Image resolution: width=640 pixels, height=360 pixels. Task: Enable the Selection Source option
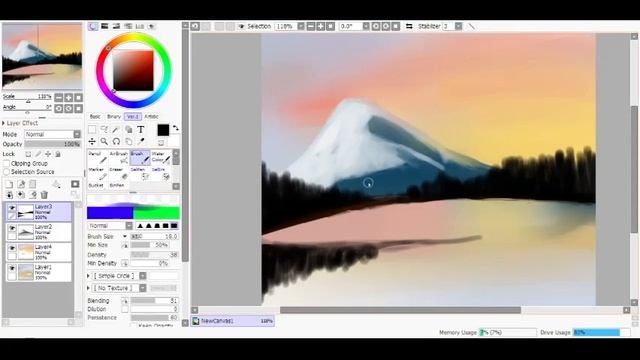pyautogui.click(x=7, y=172)
